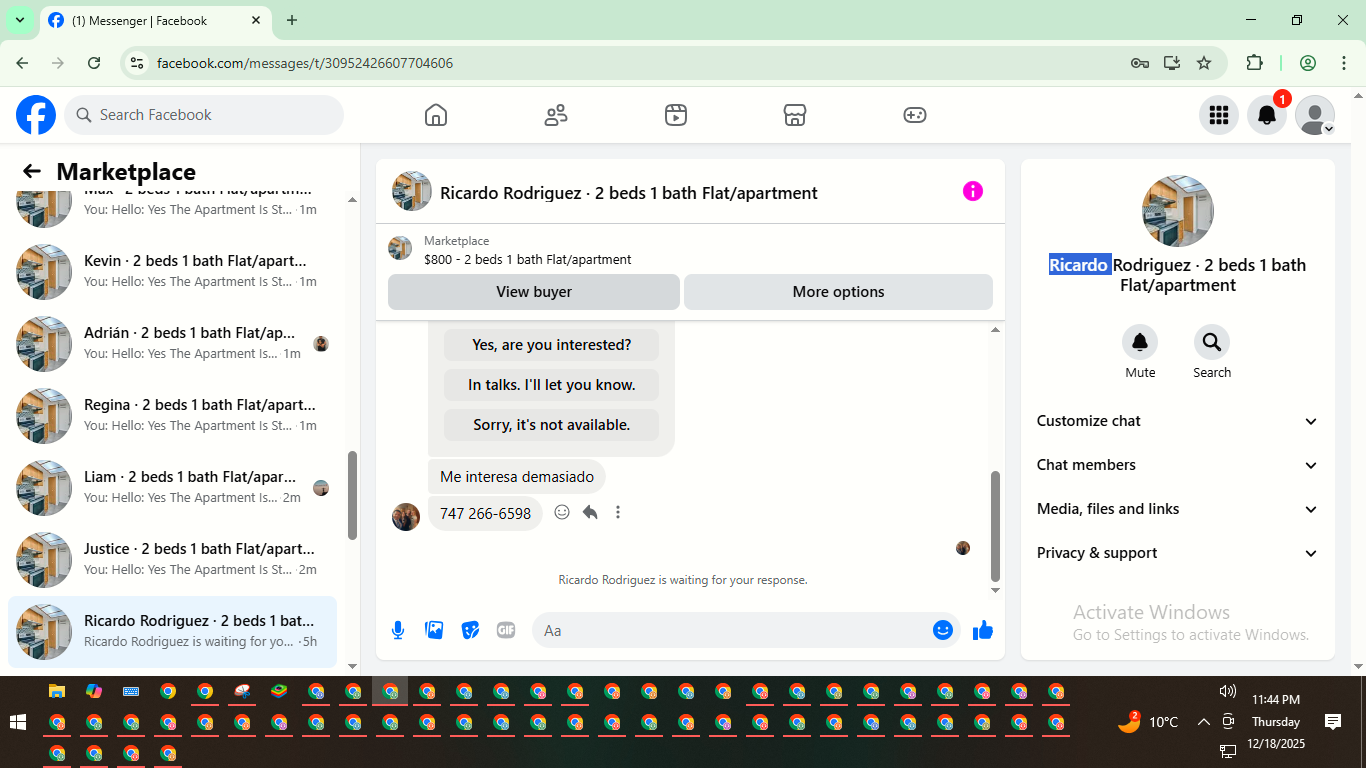The width and height of the screenshot is (1366, 768).
Task: Choose 'Sorry, it's not available.' reply
Action: [551, 425]
